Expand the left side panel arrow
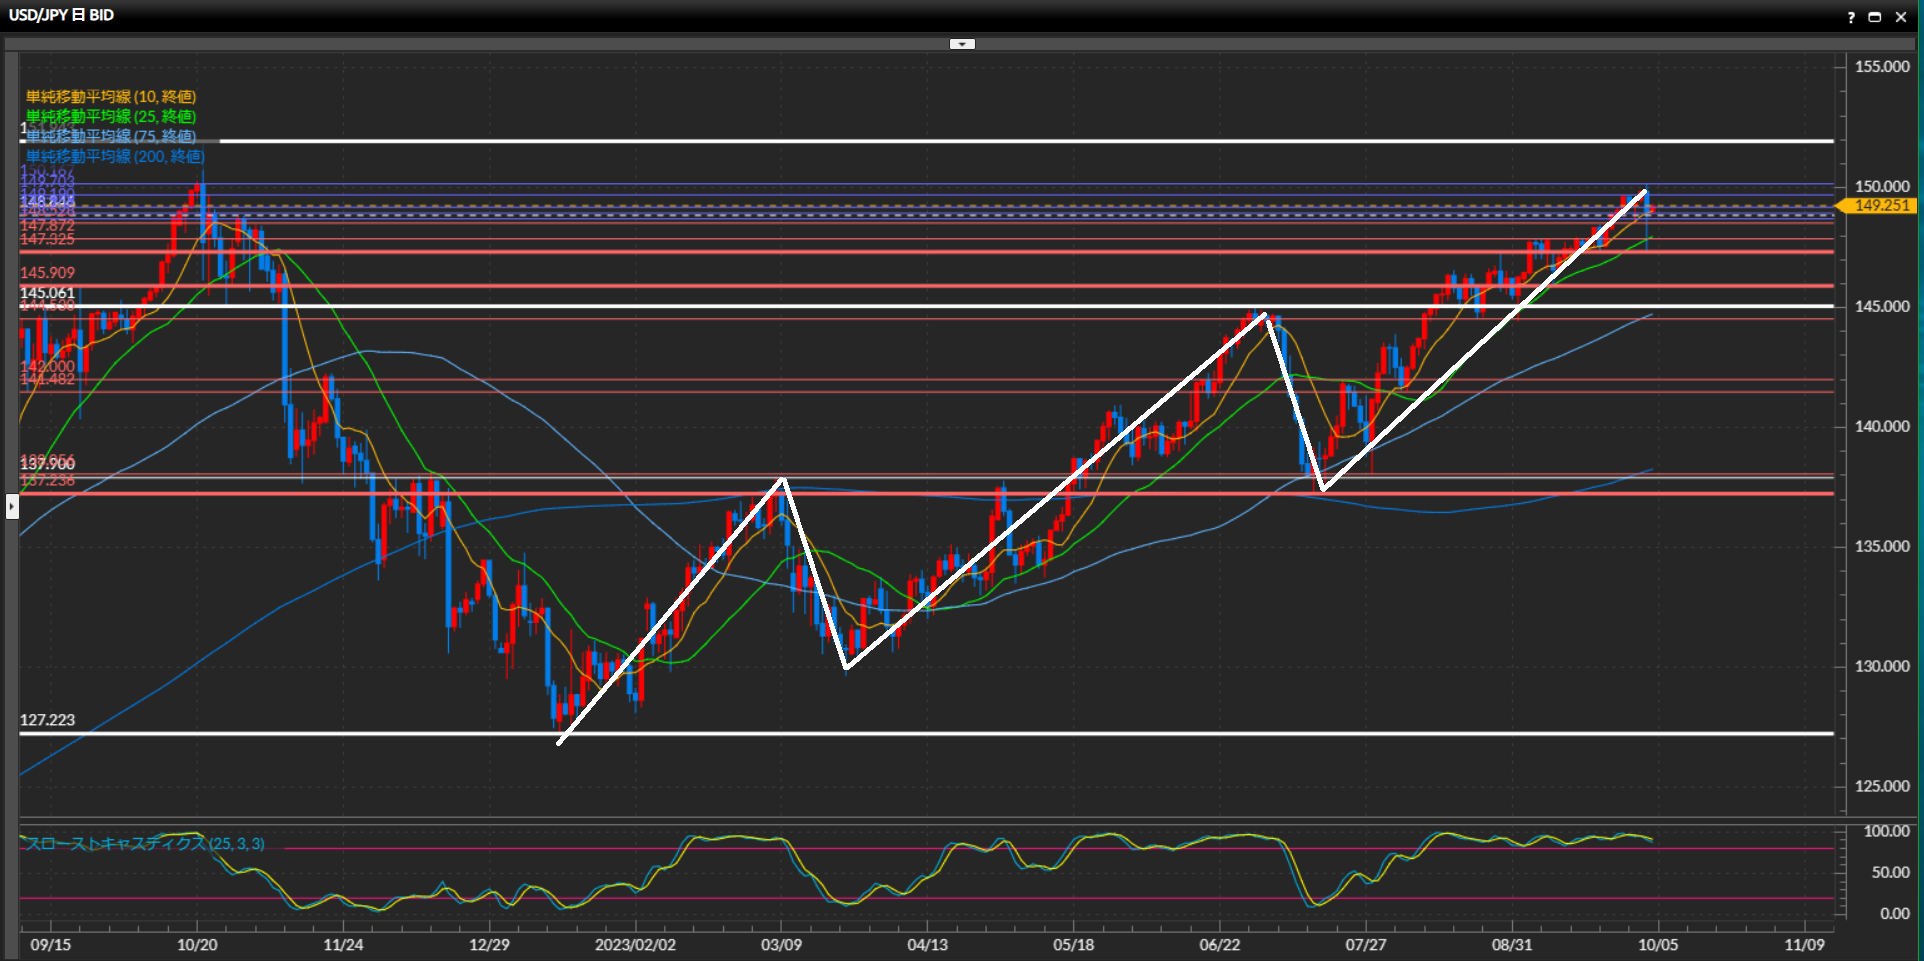1924x961 pixels. tap(12, 506)
